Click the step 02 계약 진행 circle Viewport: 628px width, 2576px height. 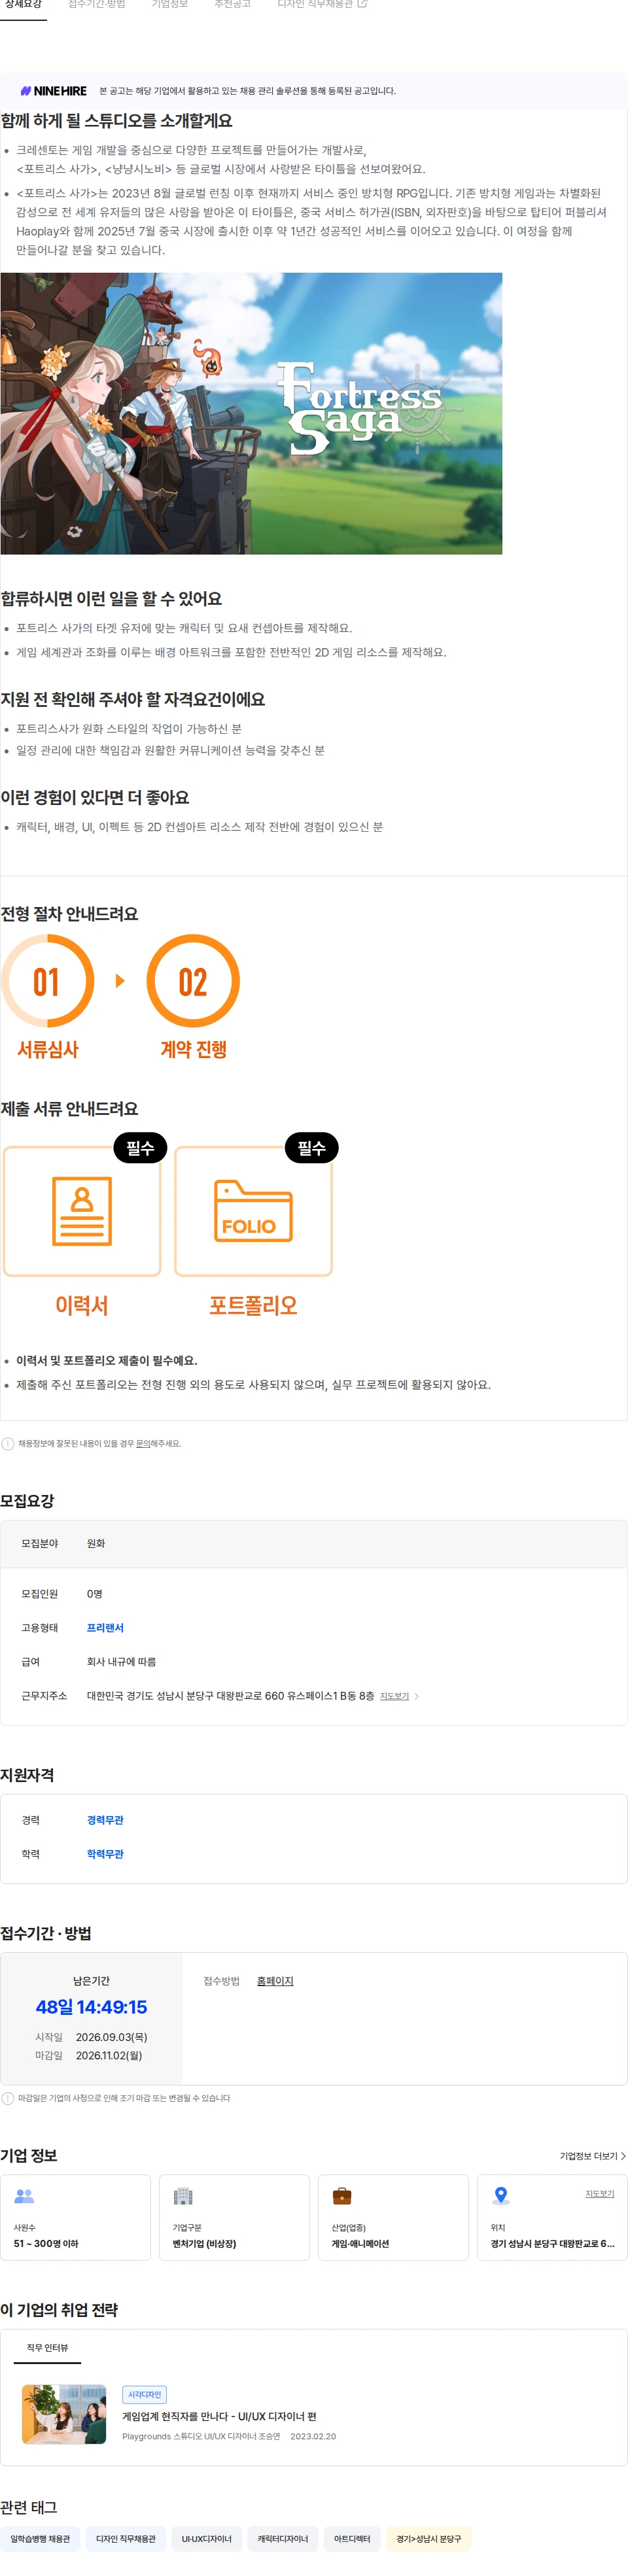(193, 981)
